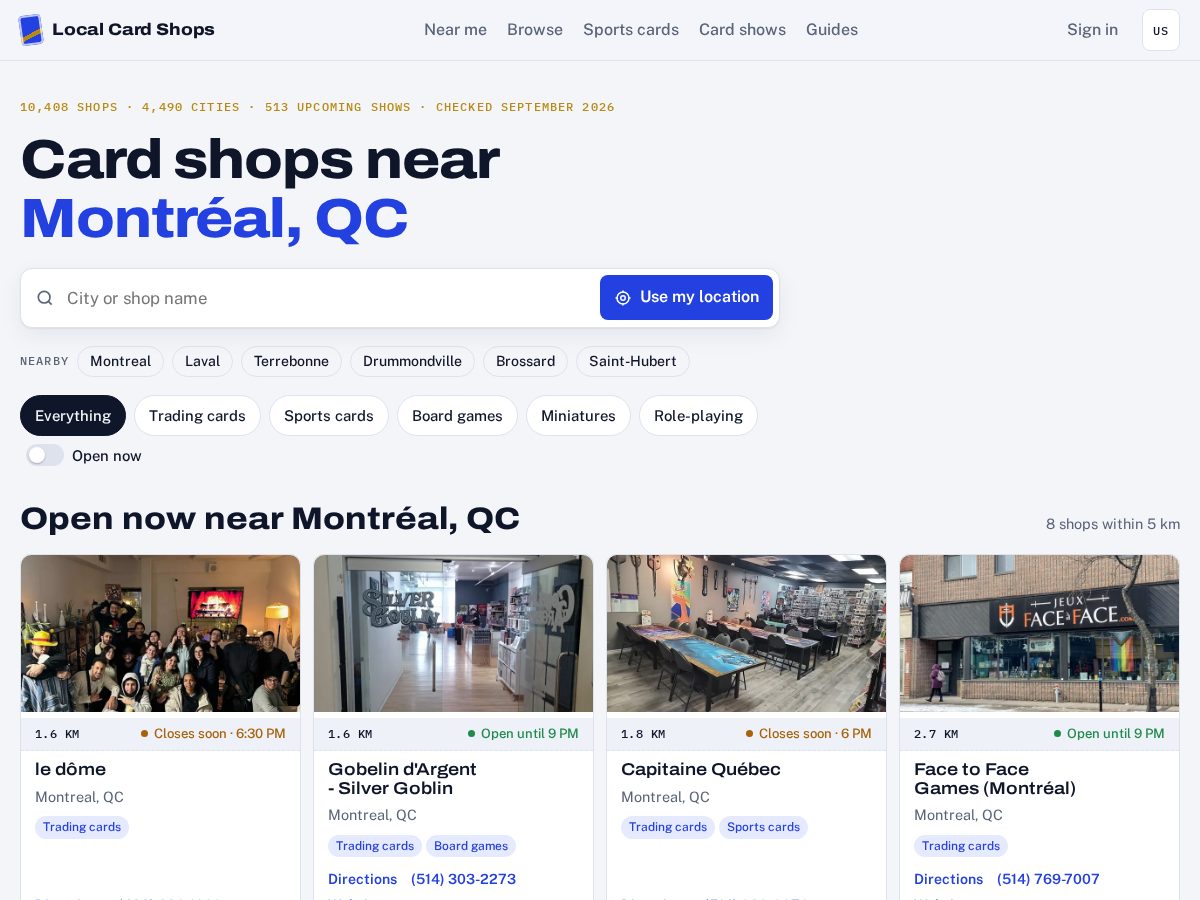Click Directions for Silver Goblin

[x=362, y=879]
